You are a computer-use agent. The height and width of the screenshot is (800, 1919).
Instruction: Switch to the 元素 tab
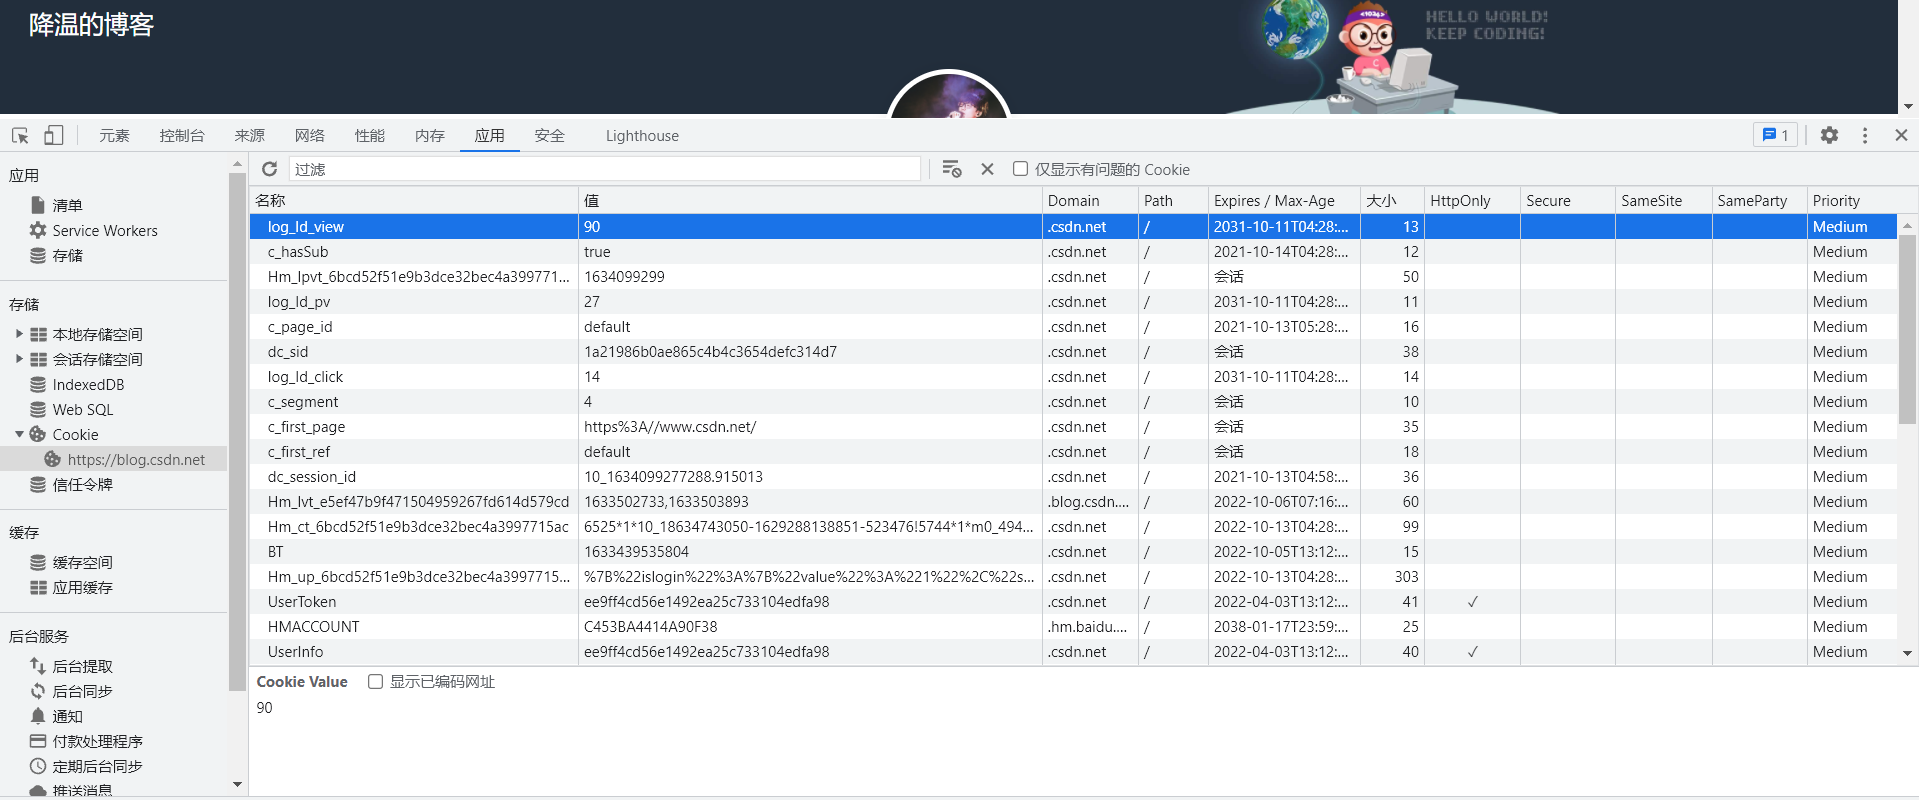(x=114, y=135)
